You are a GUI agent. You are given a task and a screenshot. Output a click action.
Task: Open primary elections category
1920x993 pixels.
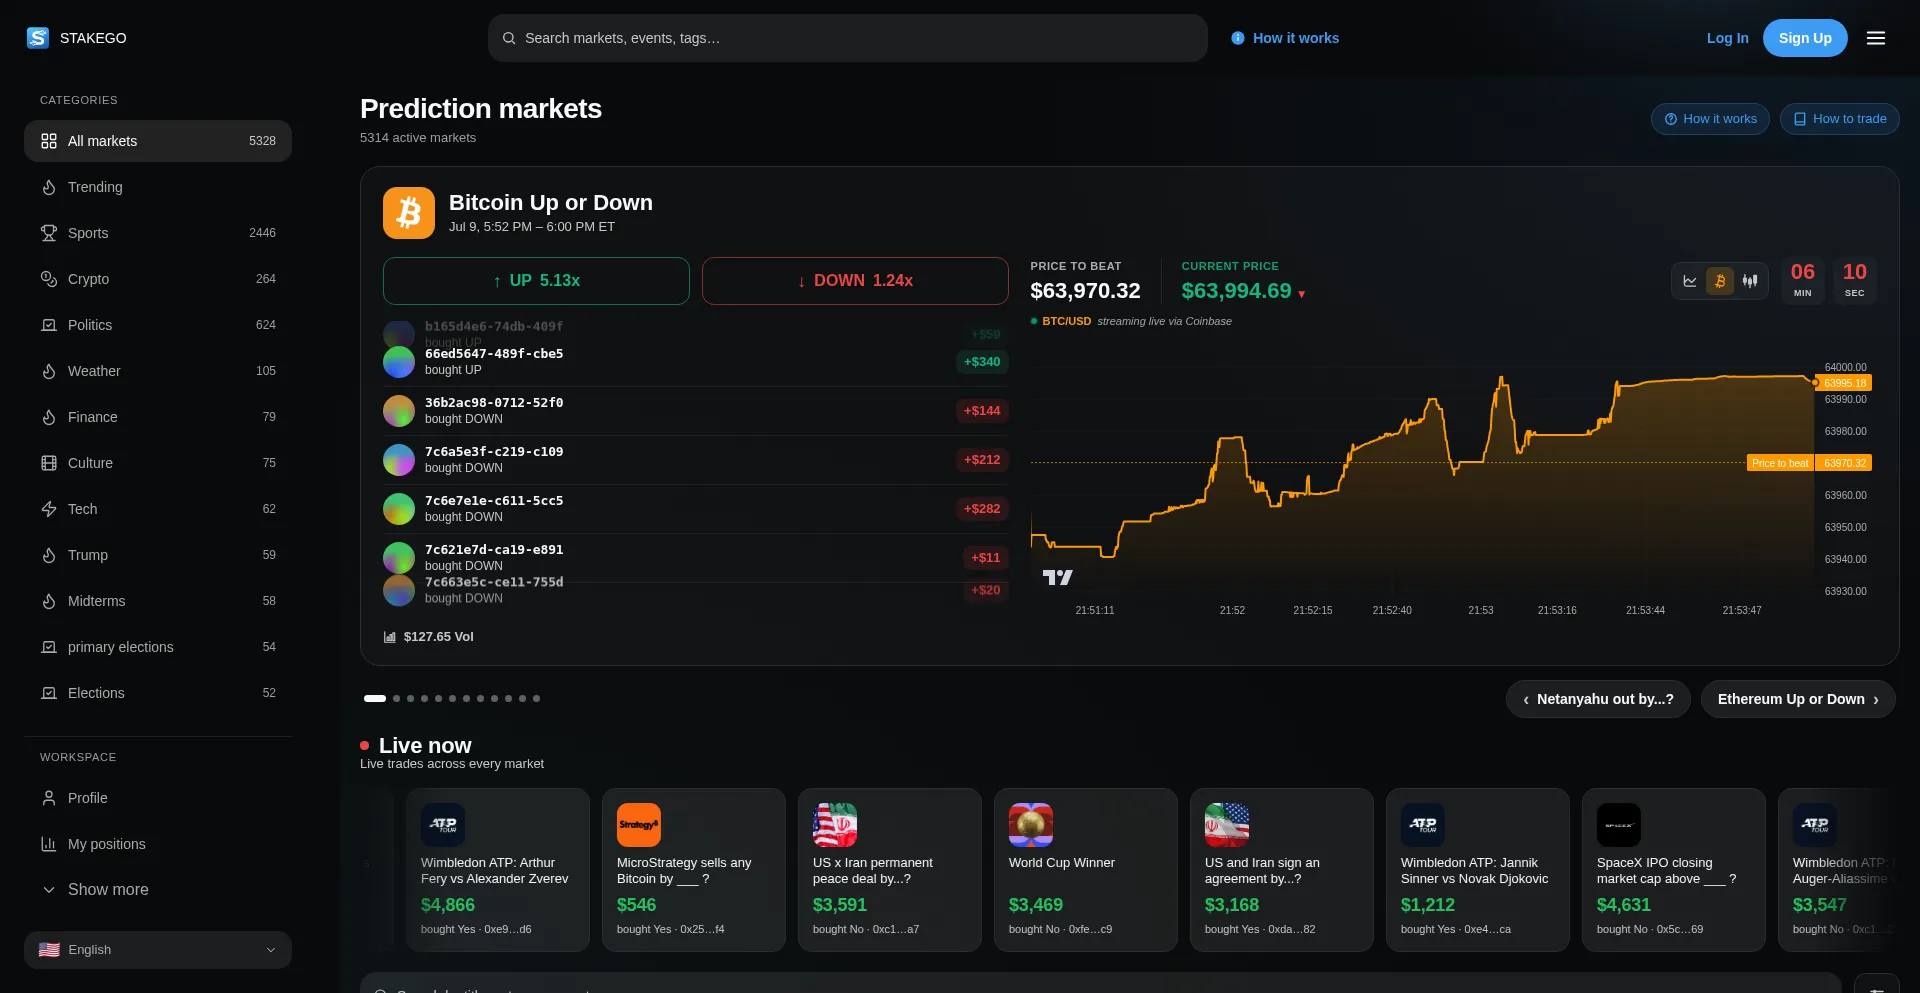click(158, 647)
